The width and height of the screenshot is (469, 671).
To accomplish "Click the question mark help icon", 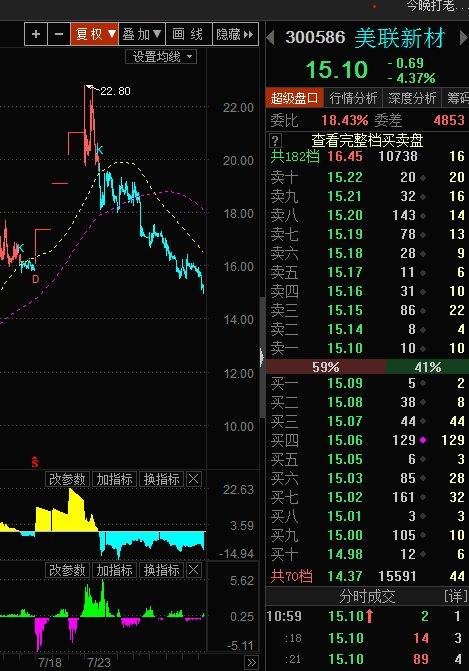I will (x=275, y=140).
